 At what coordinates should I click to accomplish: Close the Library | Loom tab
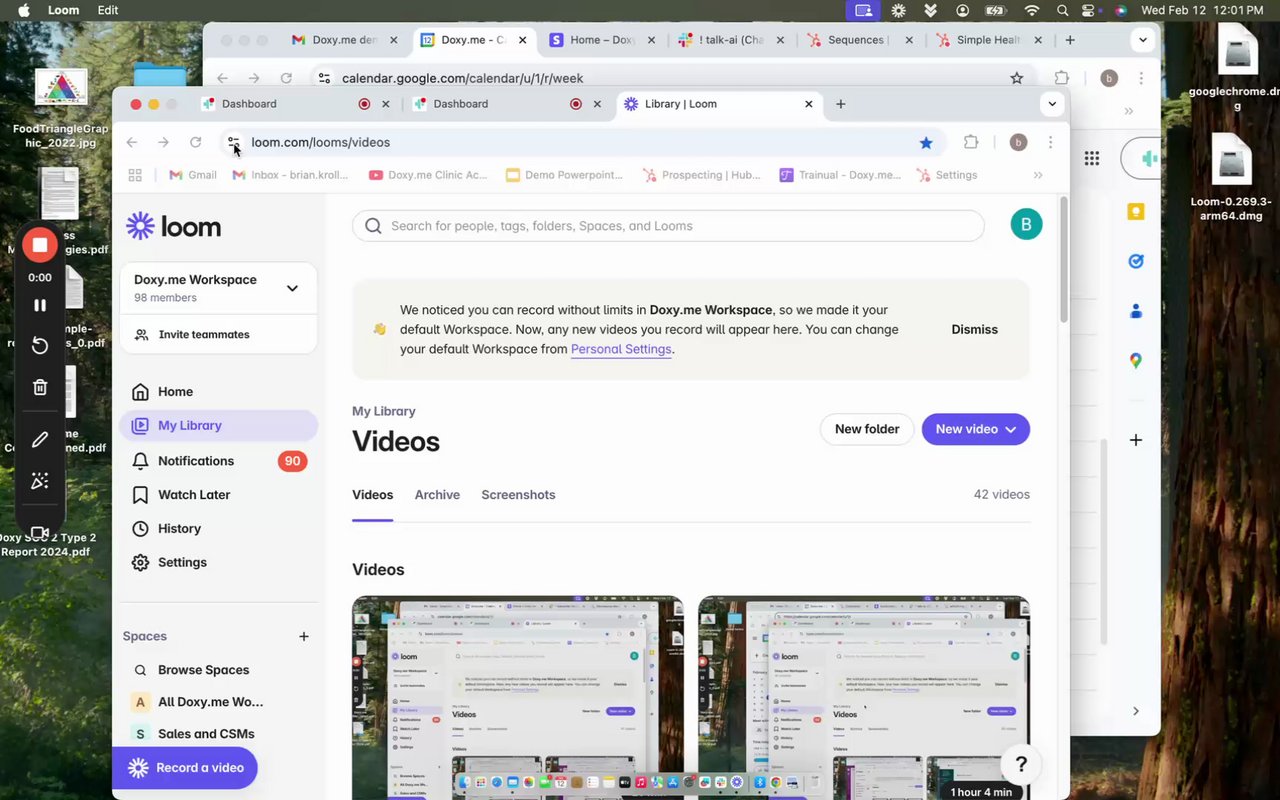pyautogui.click(x=809, y=104)
